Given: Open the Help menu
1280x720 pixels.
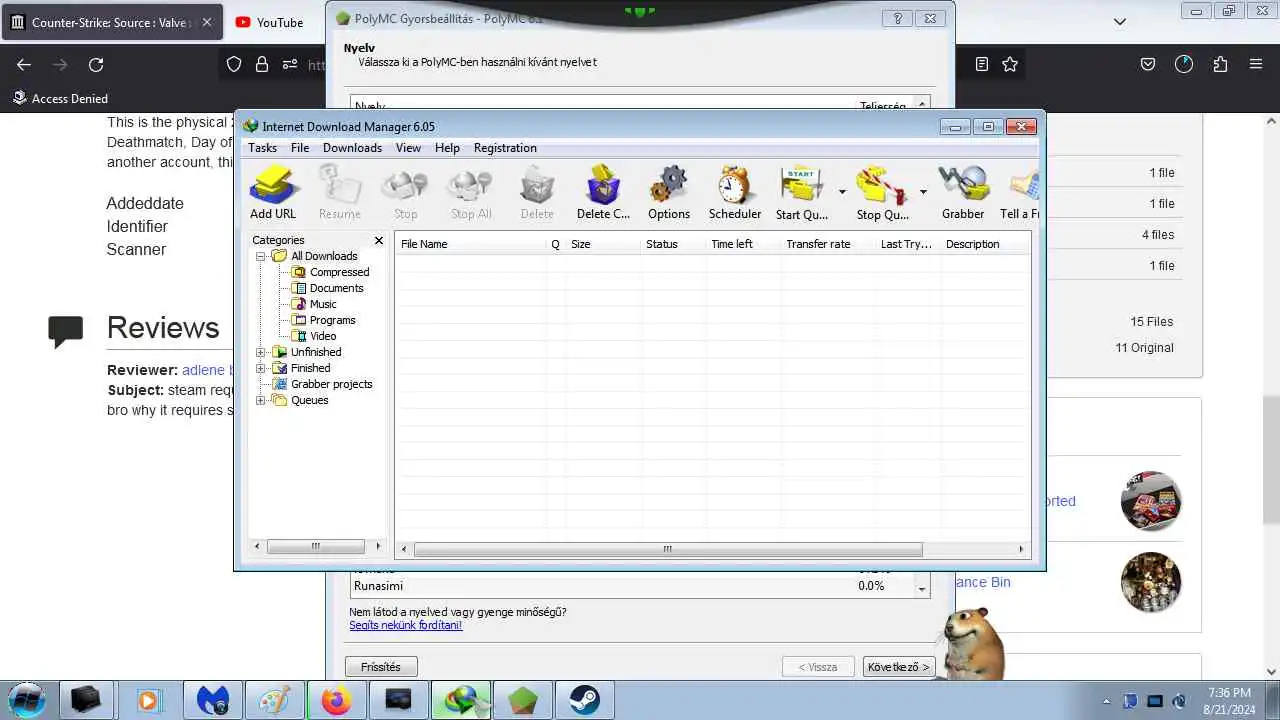Looking at the screenshot, I should pyautogui.click(x=447, y=148).
